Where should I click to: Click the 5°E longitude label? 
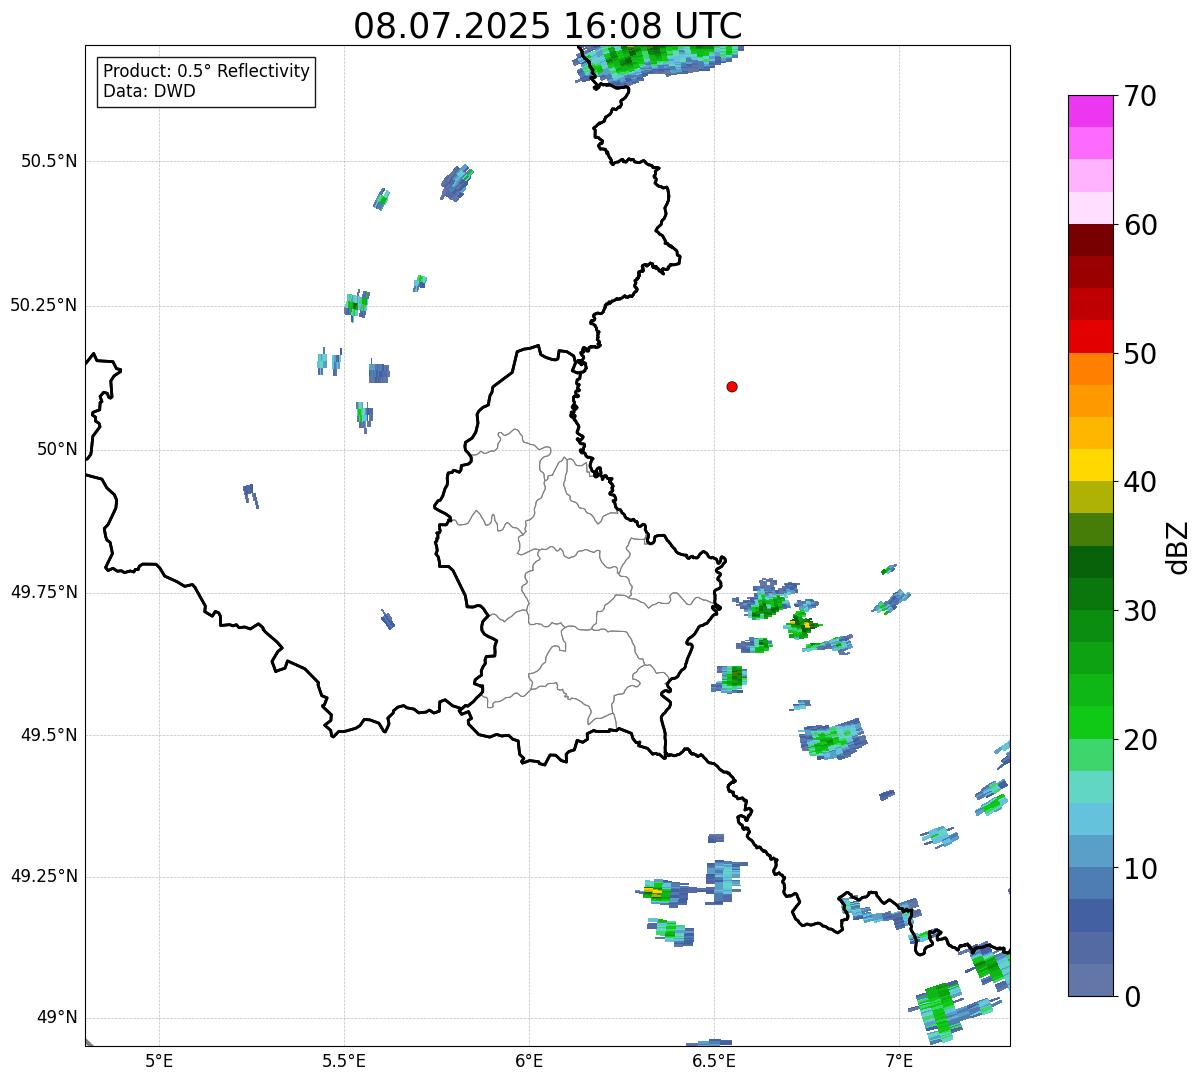tap(159, 1060)
